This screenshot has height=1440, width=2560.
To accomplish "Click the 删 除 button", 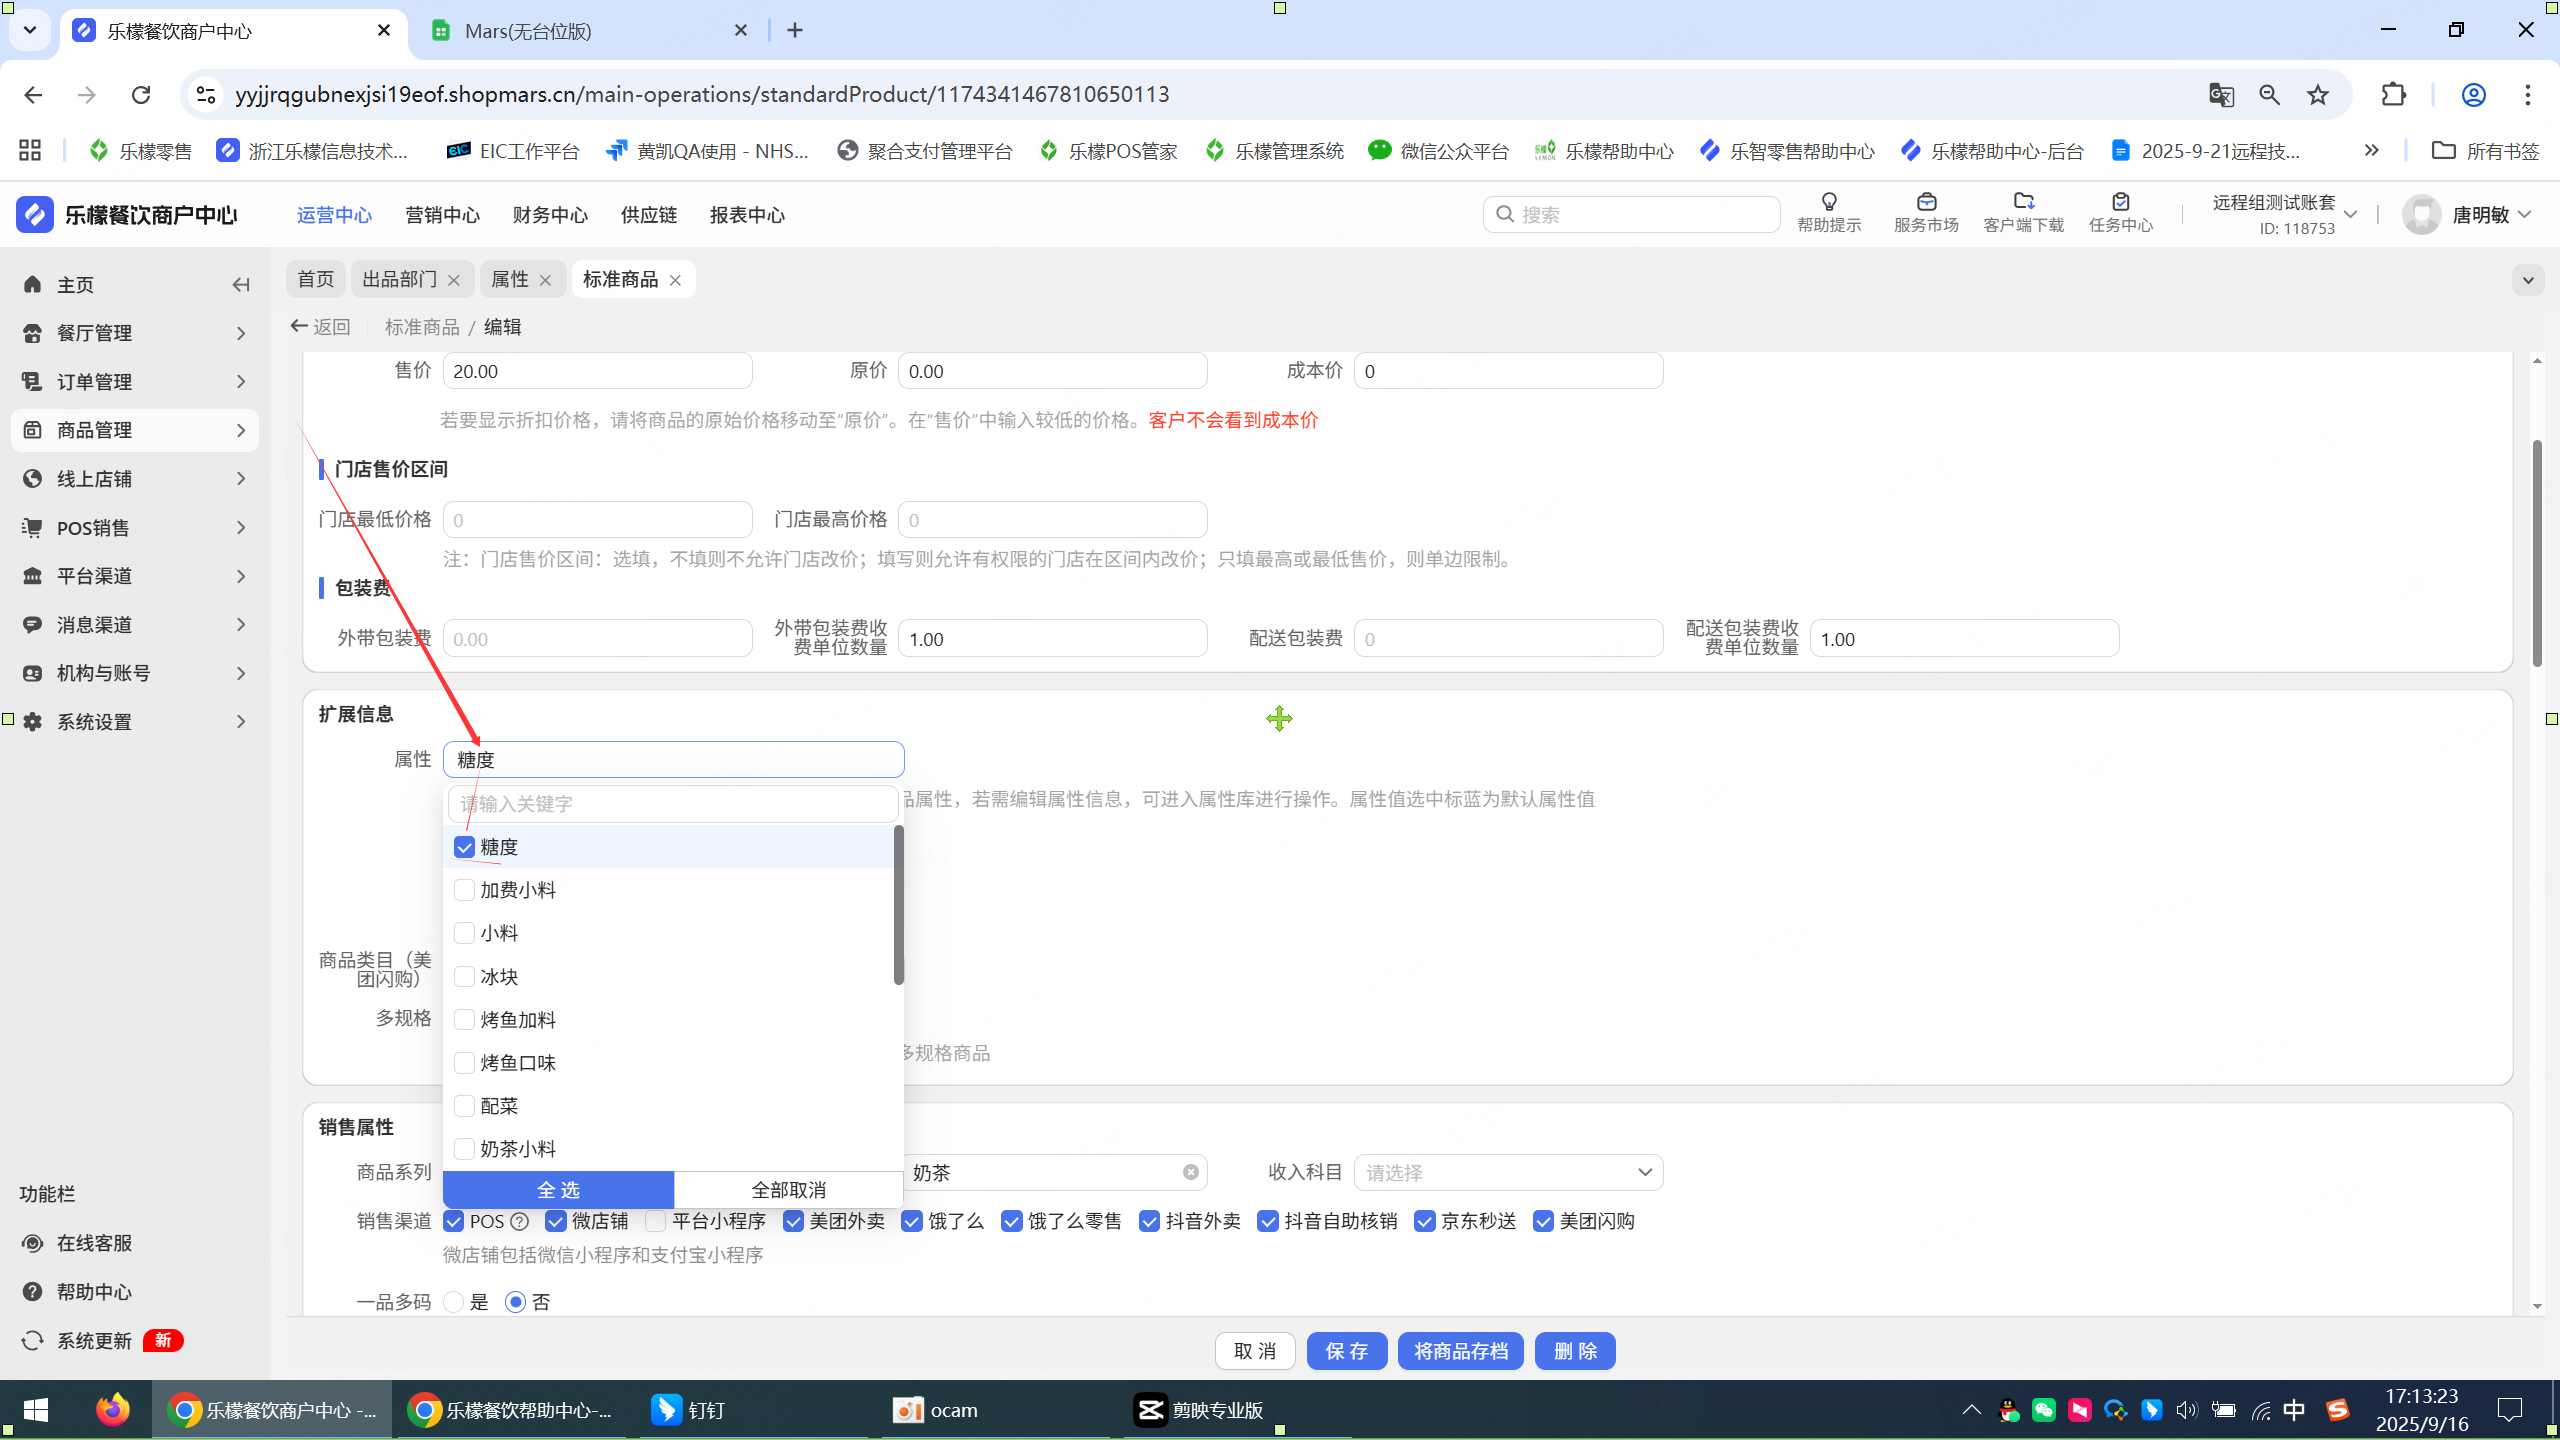I will [x=1575, y=1351].
